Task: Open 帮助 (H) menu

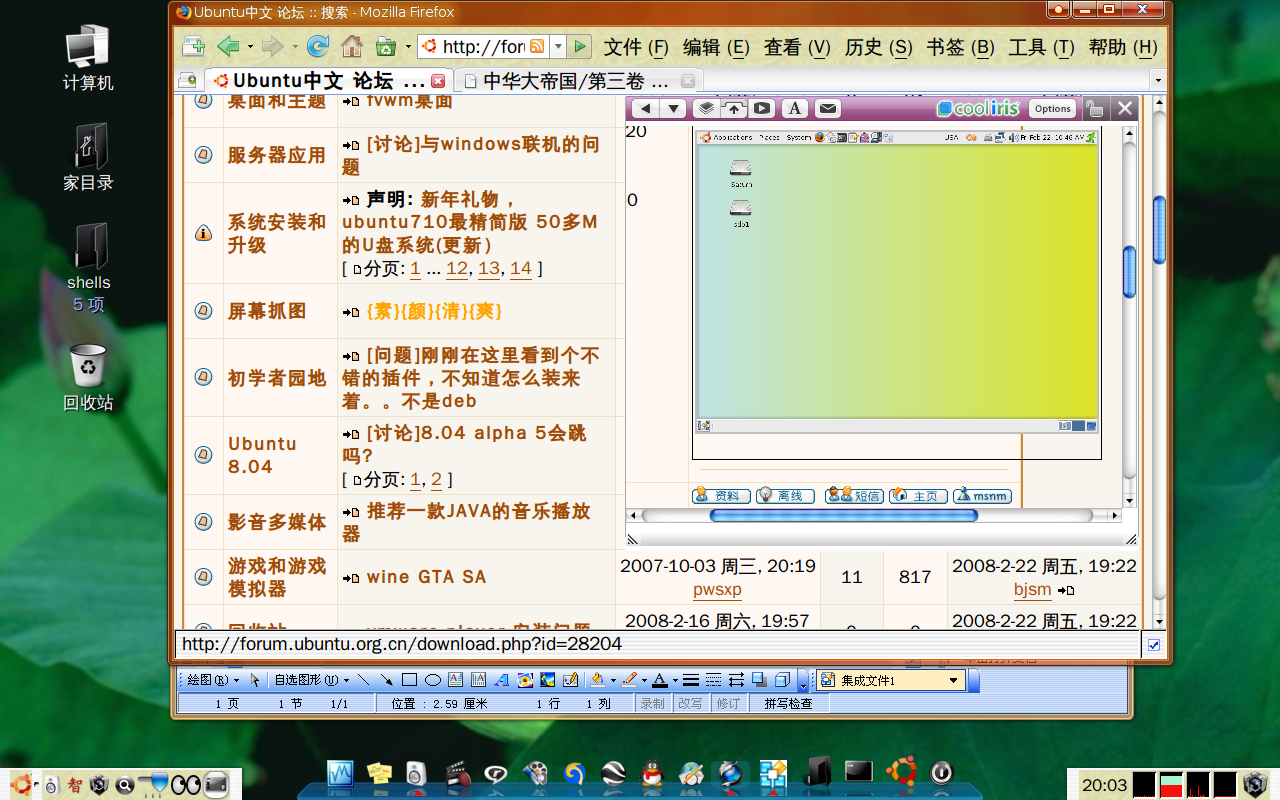Action: tap(1123, 47)
